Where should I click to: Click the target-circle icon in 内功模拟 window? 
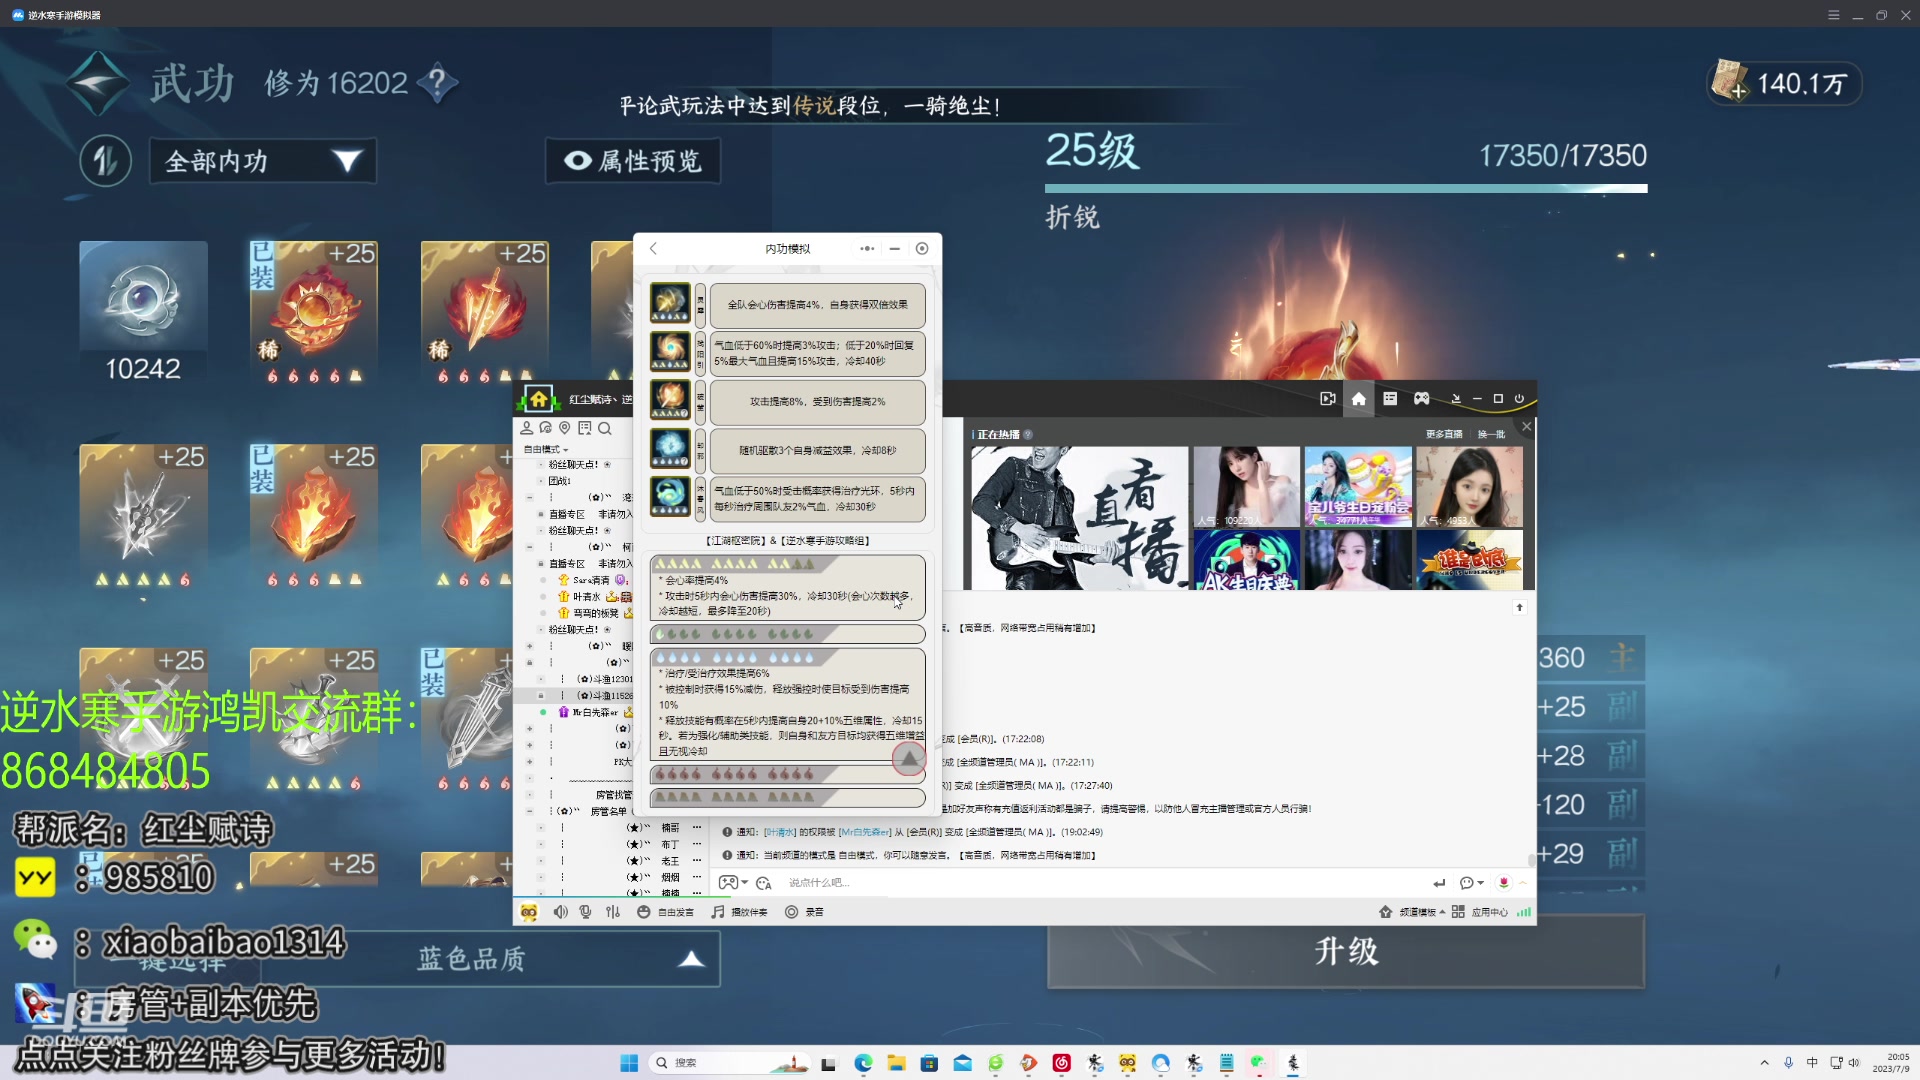coord(922,249)
